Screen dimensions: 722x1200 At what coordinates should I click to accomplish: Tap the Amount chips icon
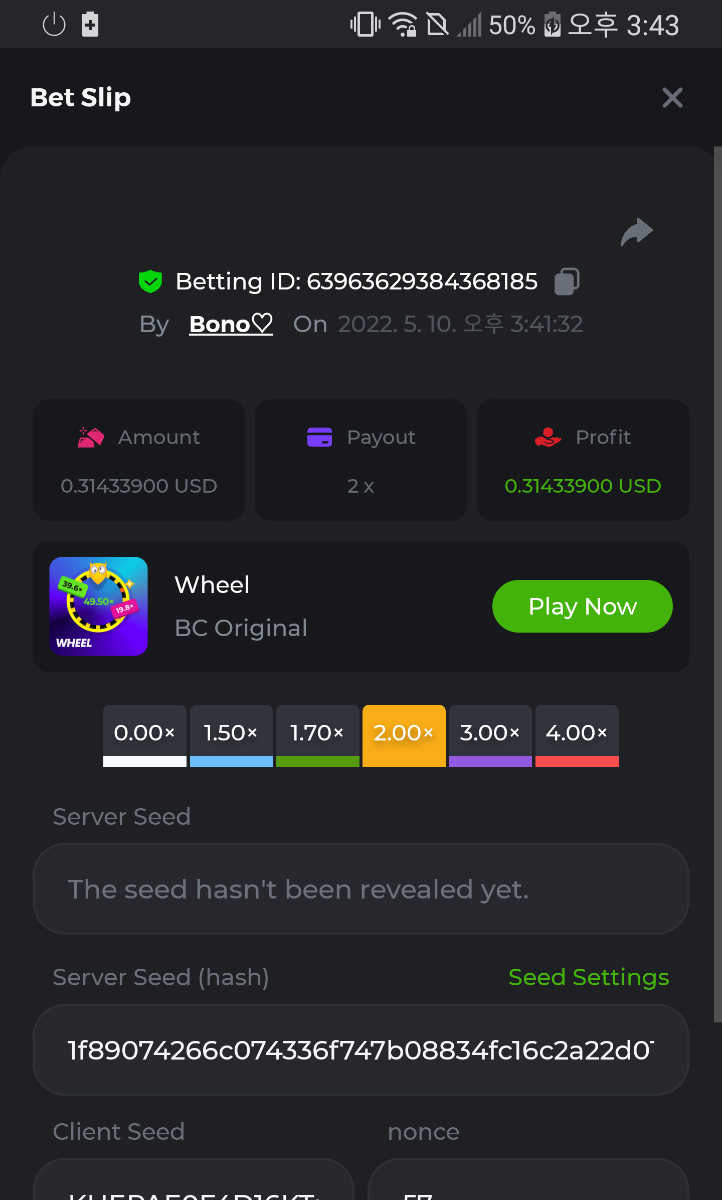91,437
